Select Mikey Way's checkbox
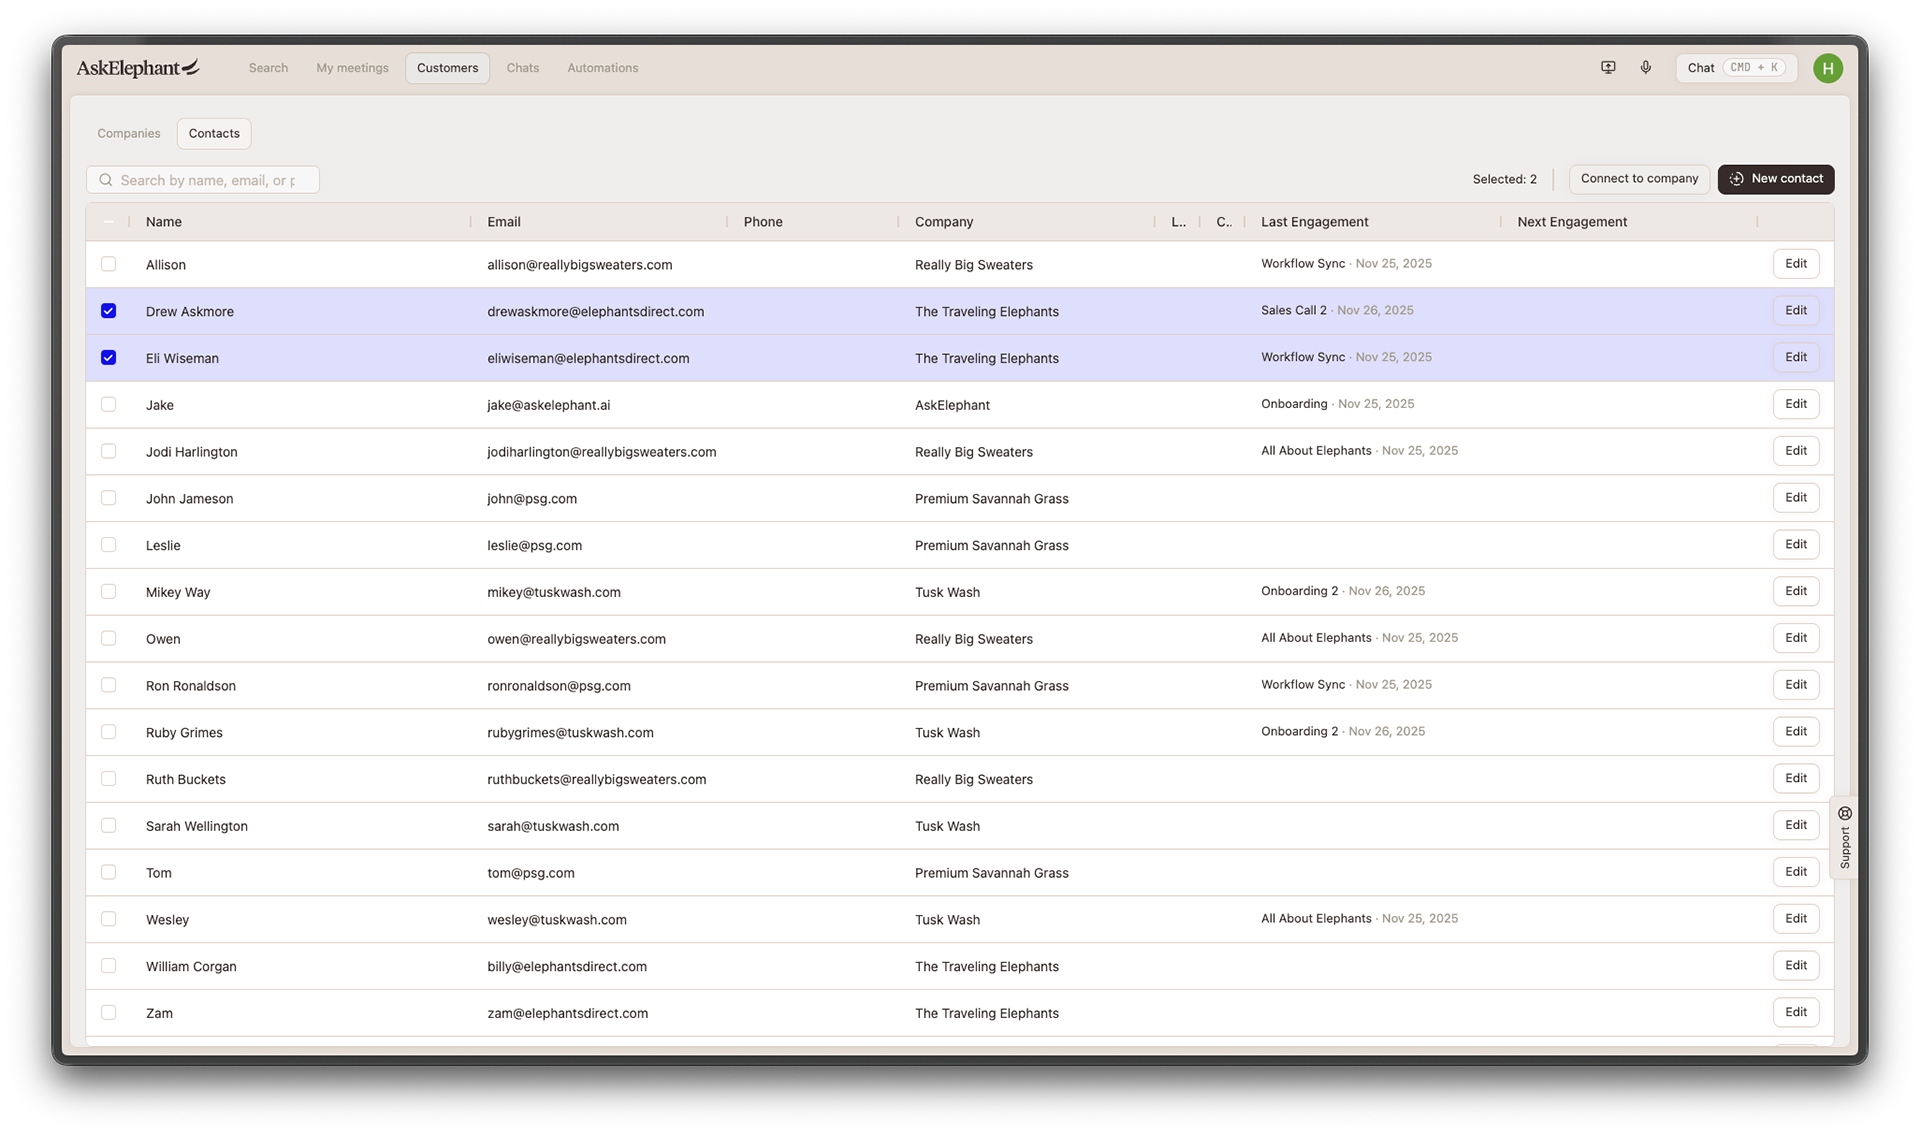This screenshot has height=1134, width=1920. tap(108, 592)
